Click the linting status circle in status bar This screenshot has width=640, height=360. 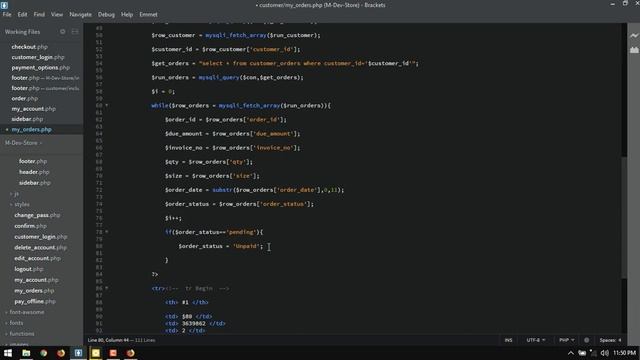tap(587, 340)
